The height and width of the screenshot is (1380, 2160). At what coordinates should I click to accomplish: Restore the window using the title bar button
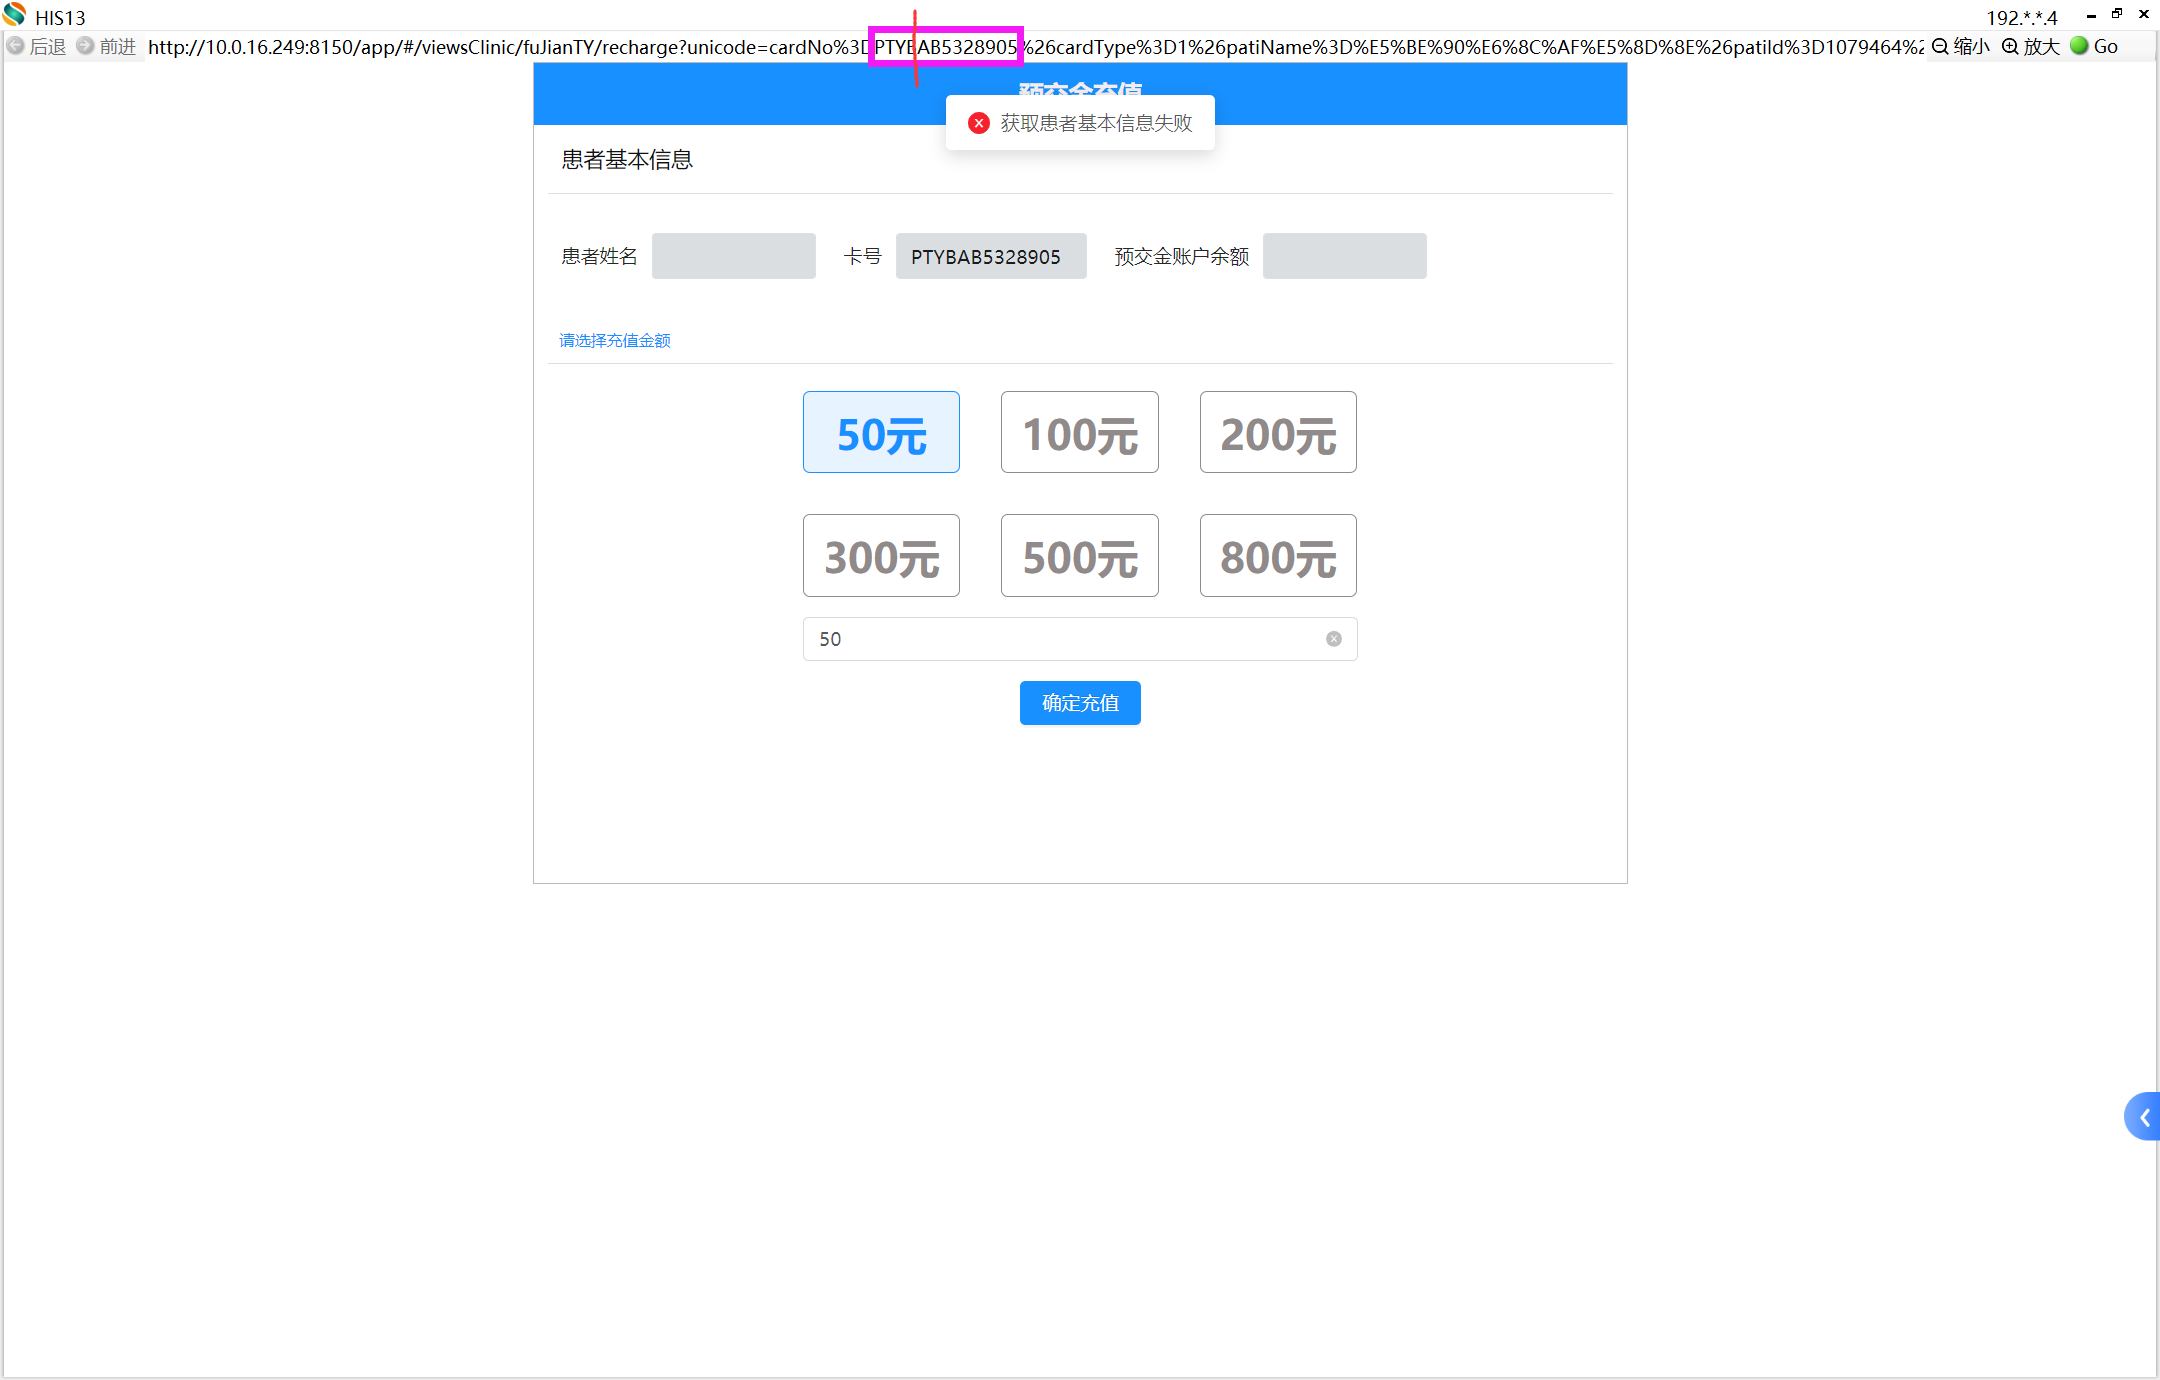tap(2117, 14)
